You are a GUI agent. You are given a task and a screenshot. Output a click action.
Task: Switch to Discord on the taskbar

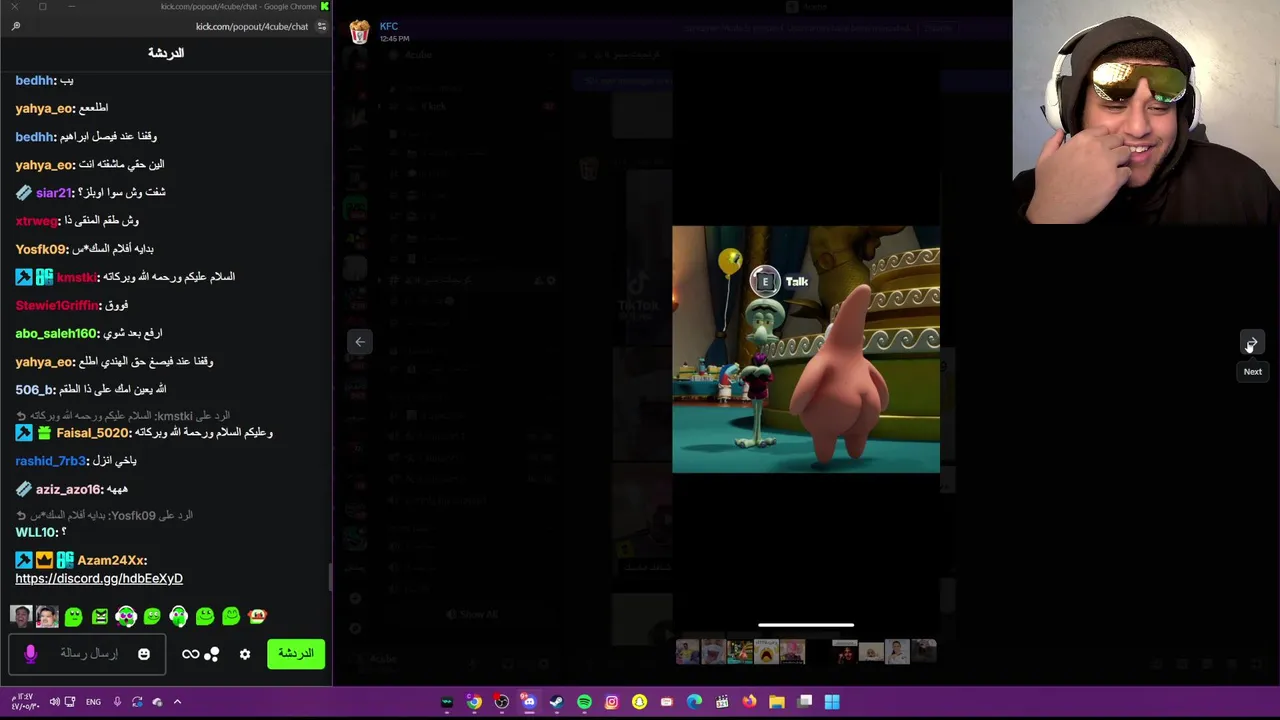(529, 702)
